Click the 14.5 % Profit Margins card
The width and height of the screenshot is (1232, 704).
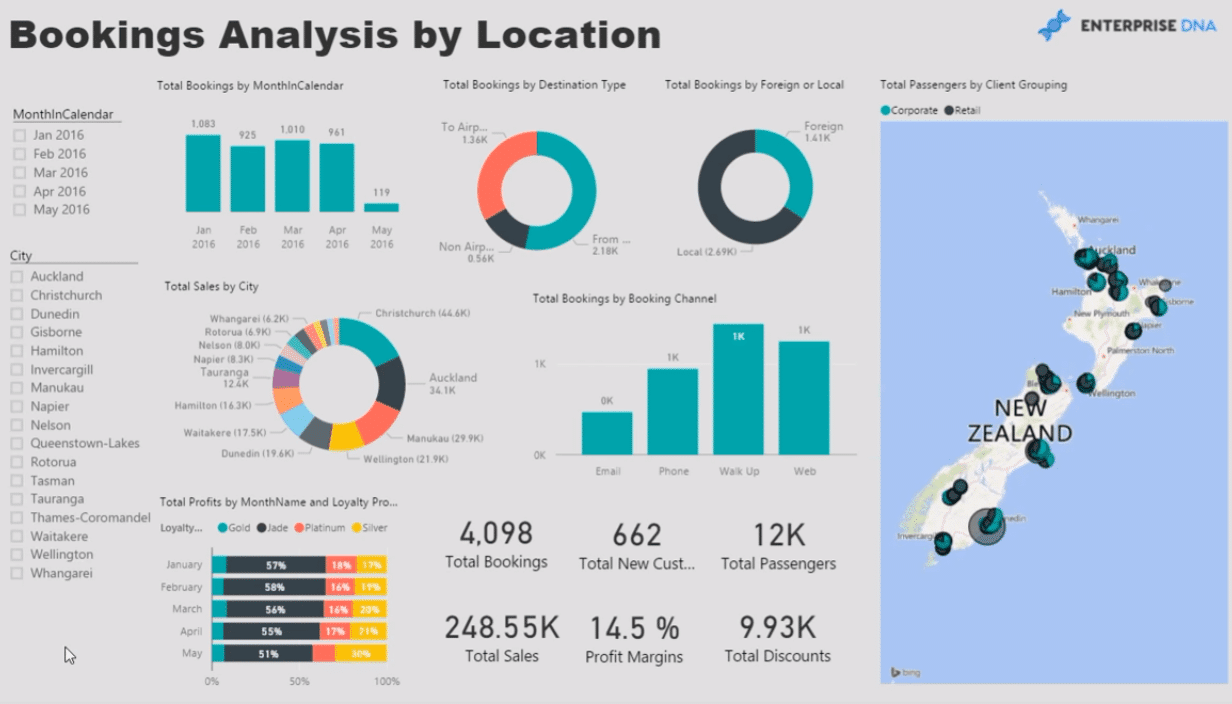pyautogui.click(x=634, y=638)
